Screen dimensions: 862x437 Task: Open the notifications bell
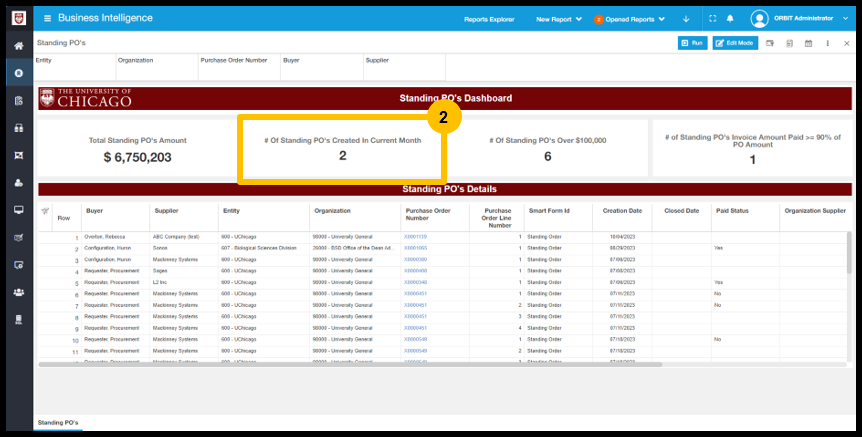[730, 19]
